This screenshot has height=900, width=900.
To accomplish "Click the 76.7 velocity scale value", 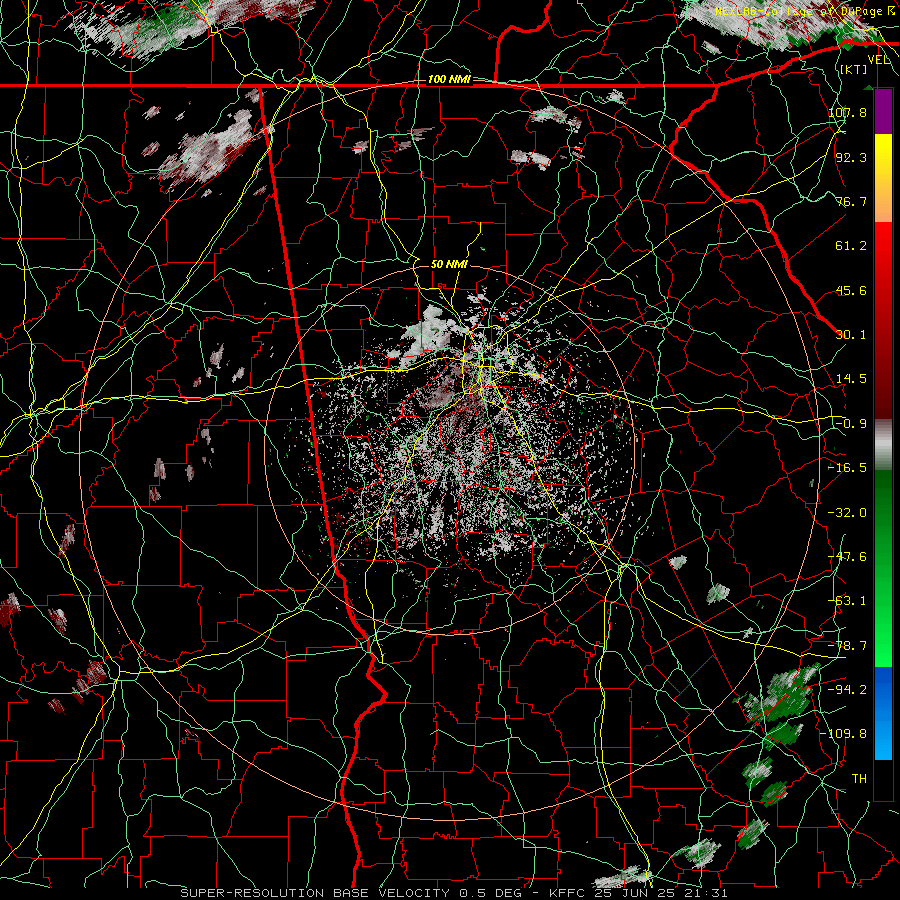I will coord(851,201).
